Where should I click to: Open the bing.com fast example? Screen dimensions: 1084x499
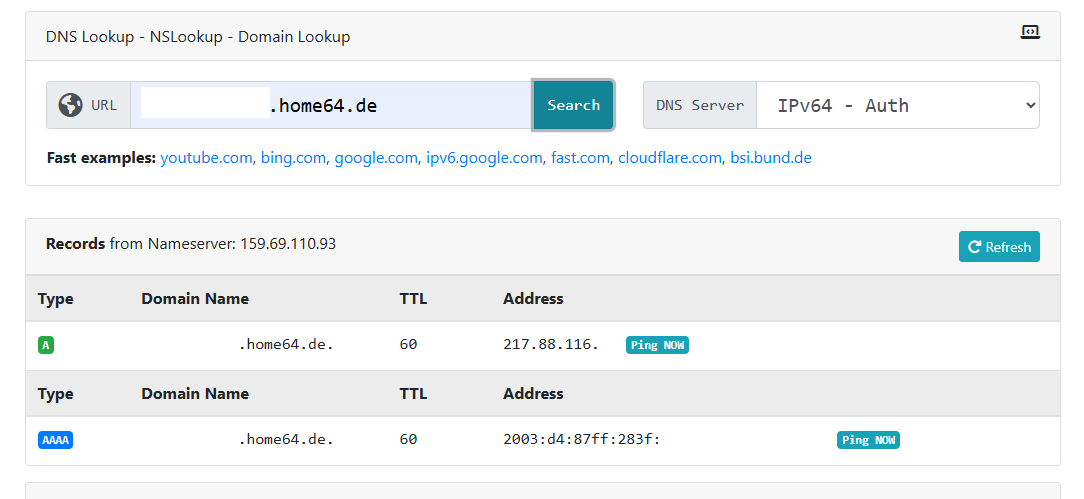[293, 158]
